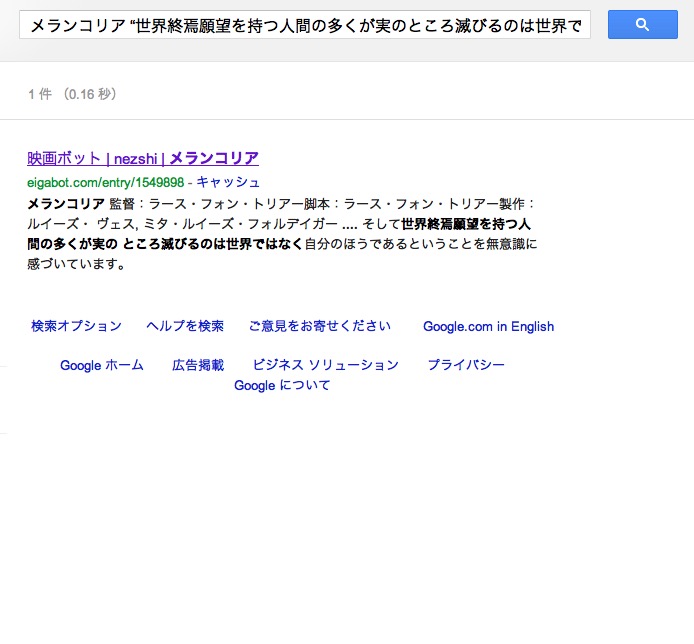
Task: Go to Google ホーム link
Action: pos(102,365)
